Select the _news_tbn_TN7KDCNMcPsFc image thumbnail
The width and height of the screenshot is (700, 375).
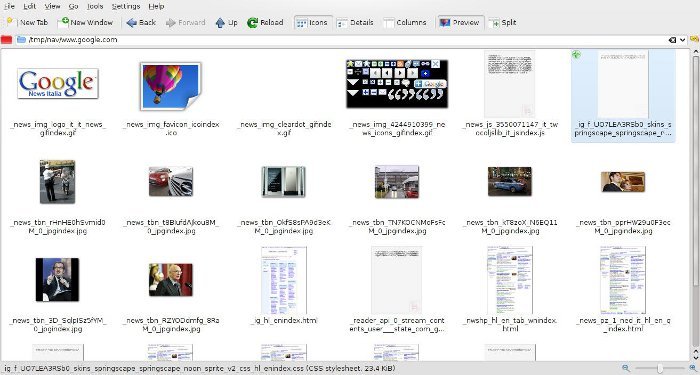(397, 182)
